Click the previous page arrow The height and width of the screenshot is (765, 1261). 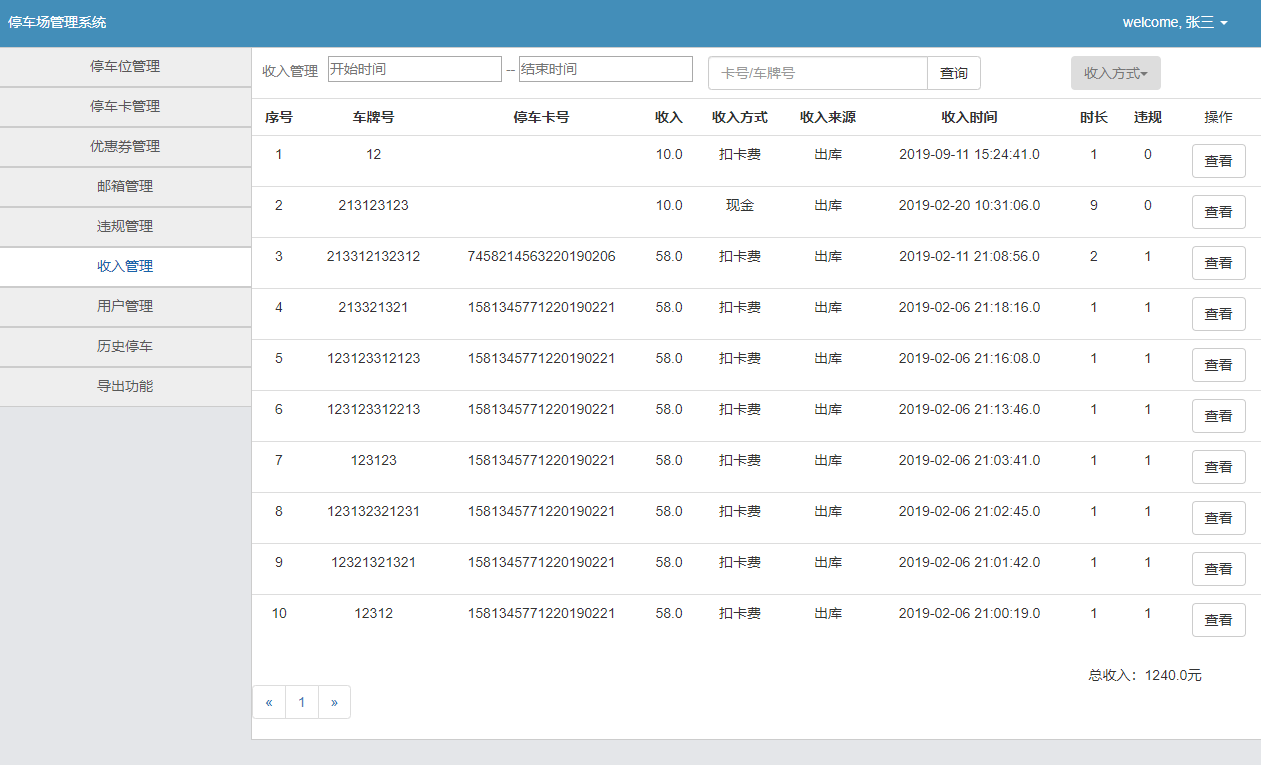[x=268, y=701]
